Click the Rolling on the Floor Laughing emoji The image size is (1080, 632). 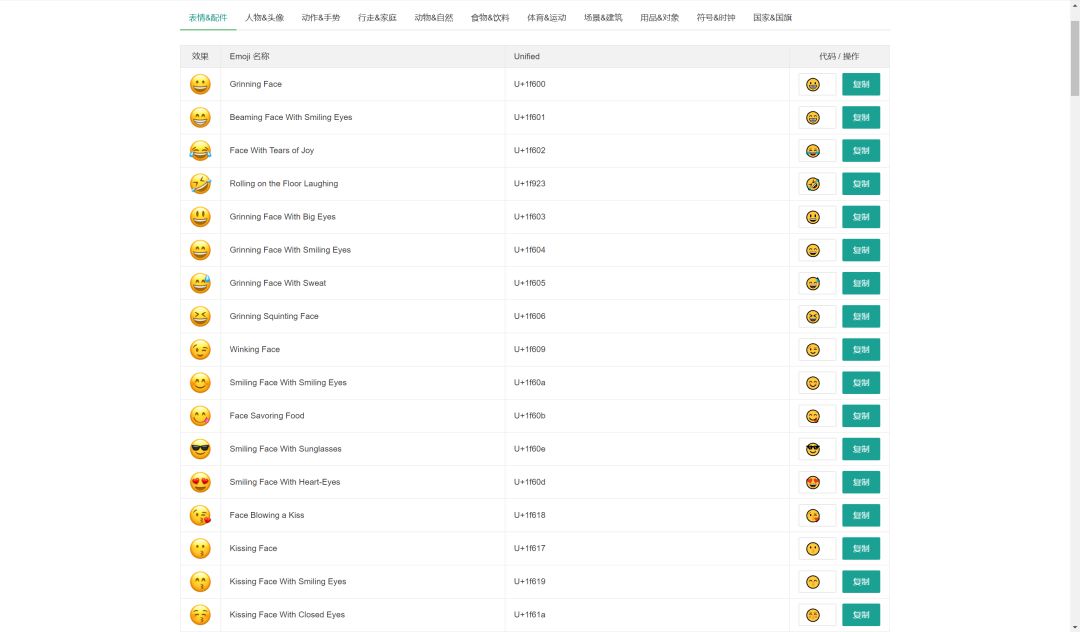(x=200, y=183)
